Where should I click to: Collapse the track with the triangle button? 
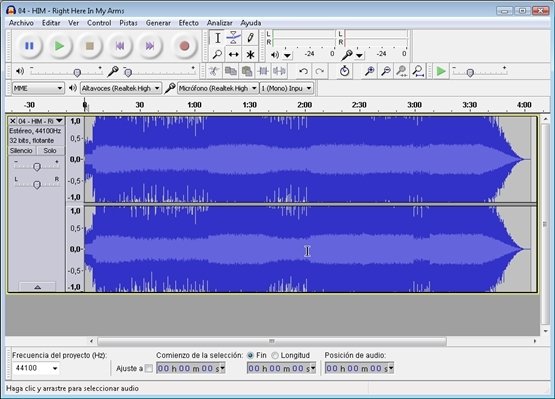(x=38, y=287)
